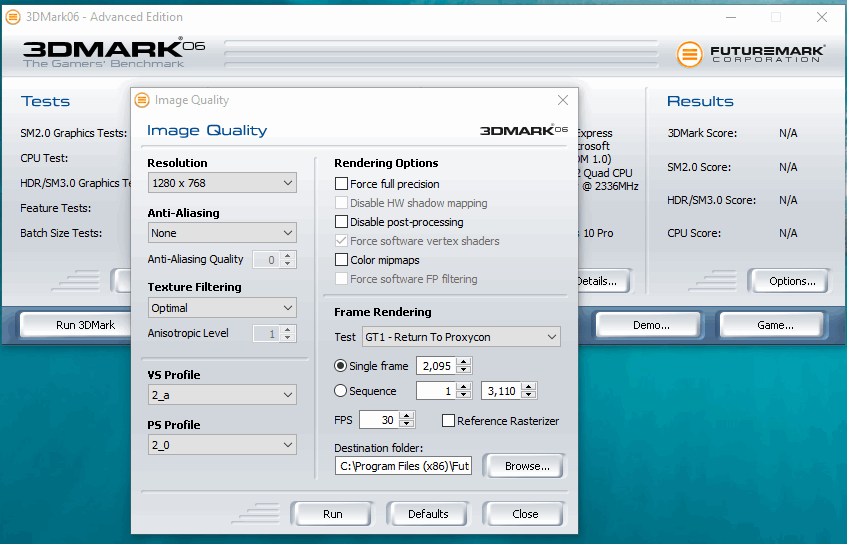Image resolution: width=847 pixels, height=544 pixels.
Task: Increase Single frame number with up arrow
Action: click(x=463, y=361)
